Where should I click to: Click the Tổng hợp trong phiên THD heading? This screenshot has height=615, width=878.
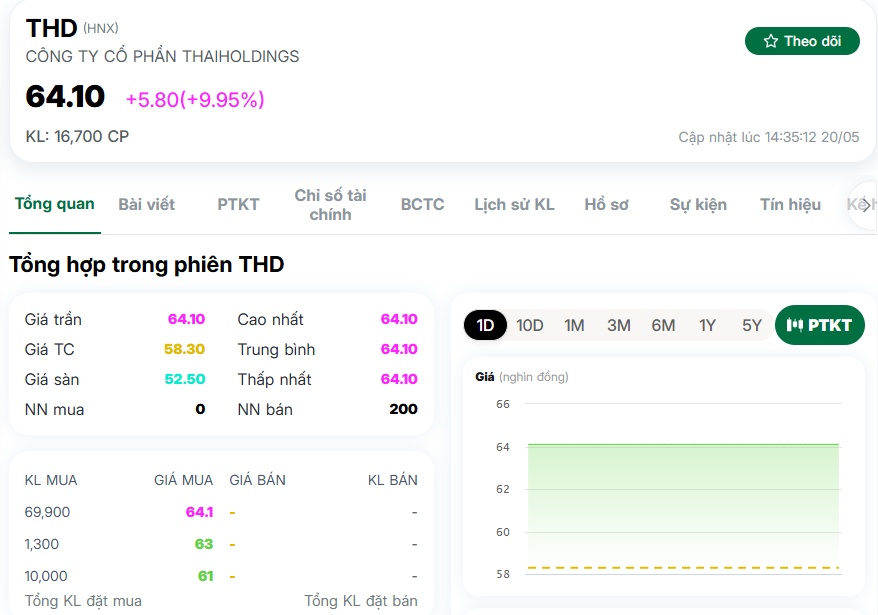point(147,264)
